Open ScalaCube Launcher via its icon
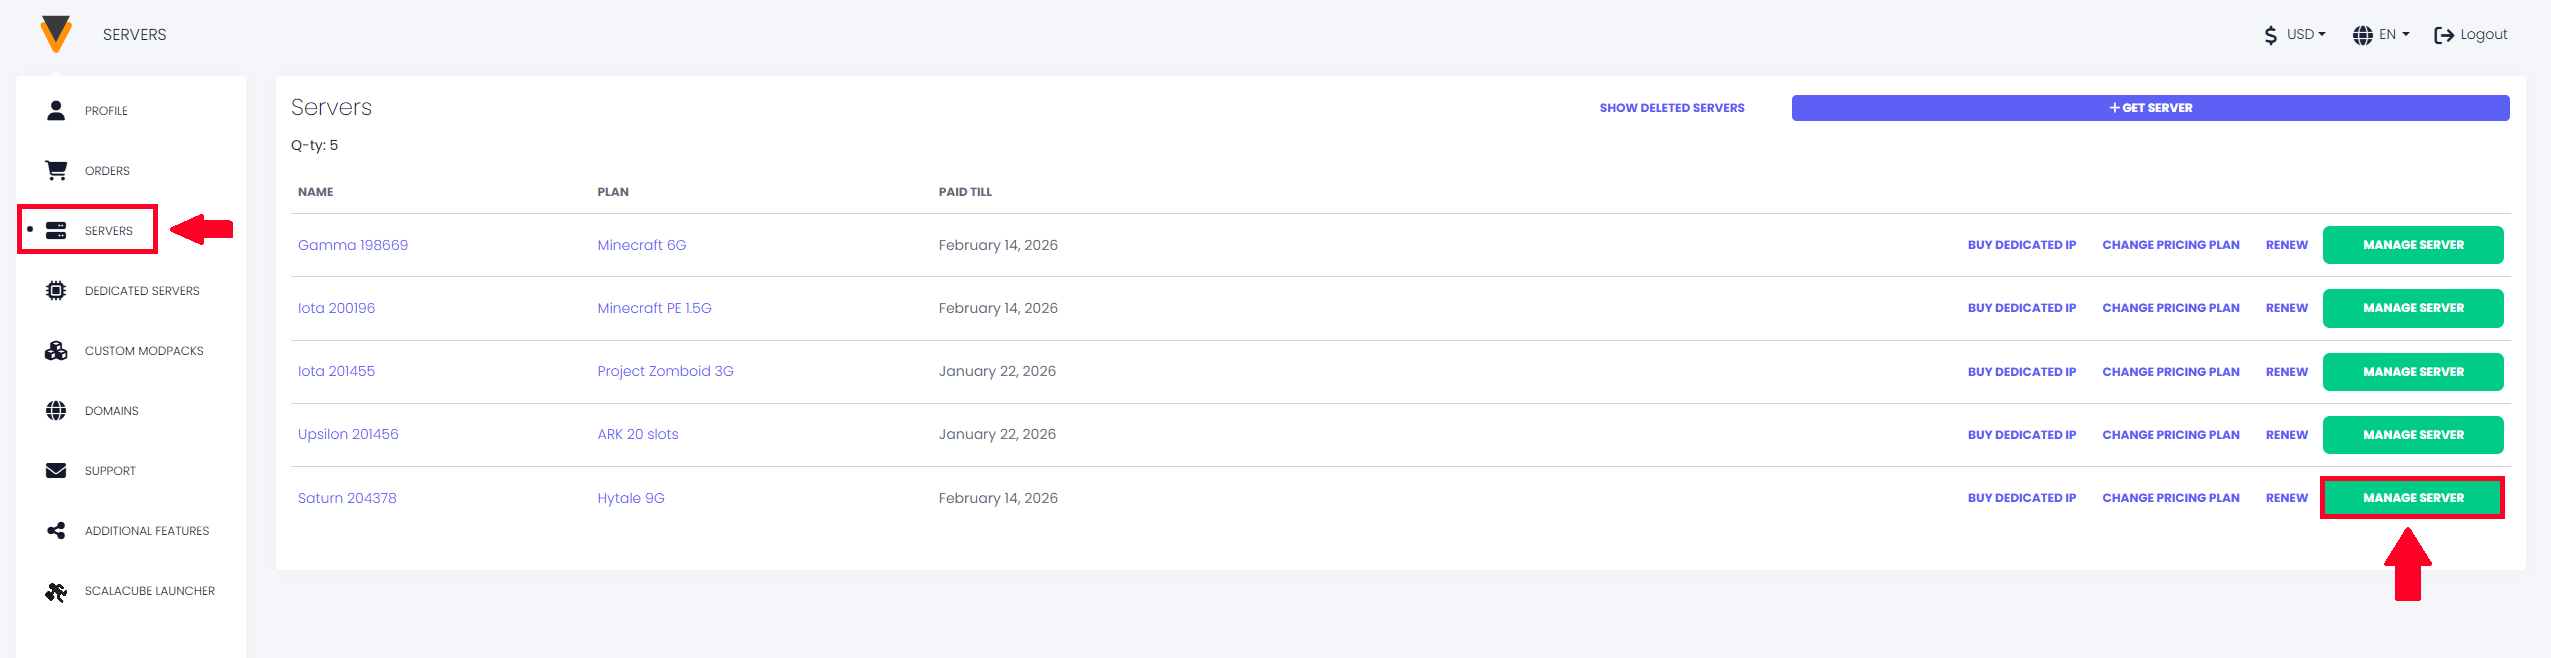Image resolution: width=2551 pixels, height=658 pixels. 57,590
